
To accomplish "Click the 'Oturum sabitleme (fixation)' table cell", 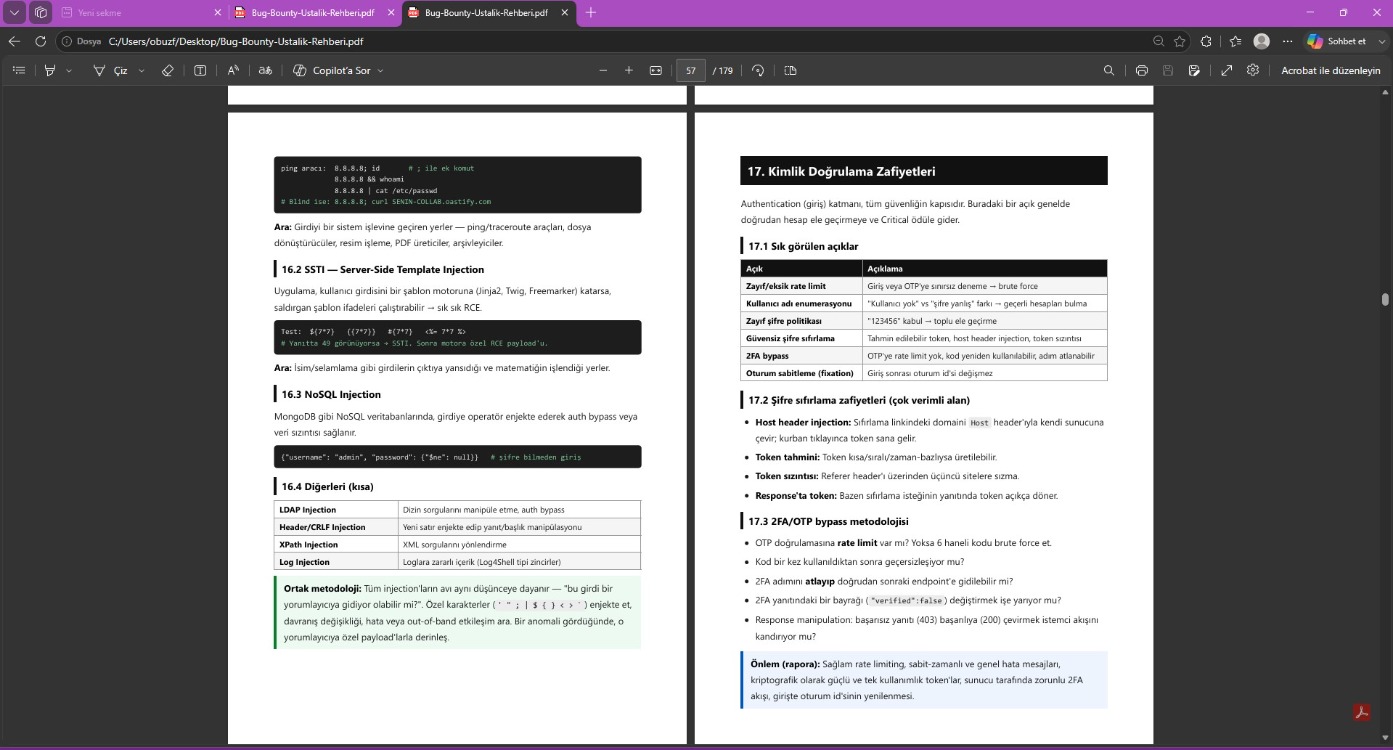I will [801, 373].
